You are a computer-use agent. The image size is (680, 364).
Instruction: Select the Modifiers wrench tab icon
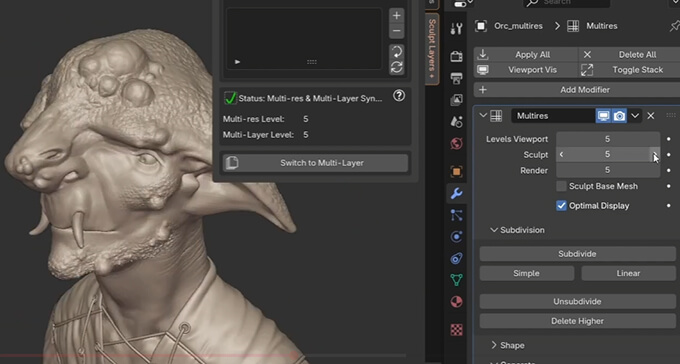click(456, 193)
